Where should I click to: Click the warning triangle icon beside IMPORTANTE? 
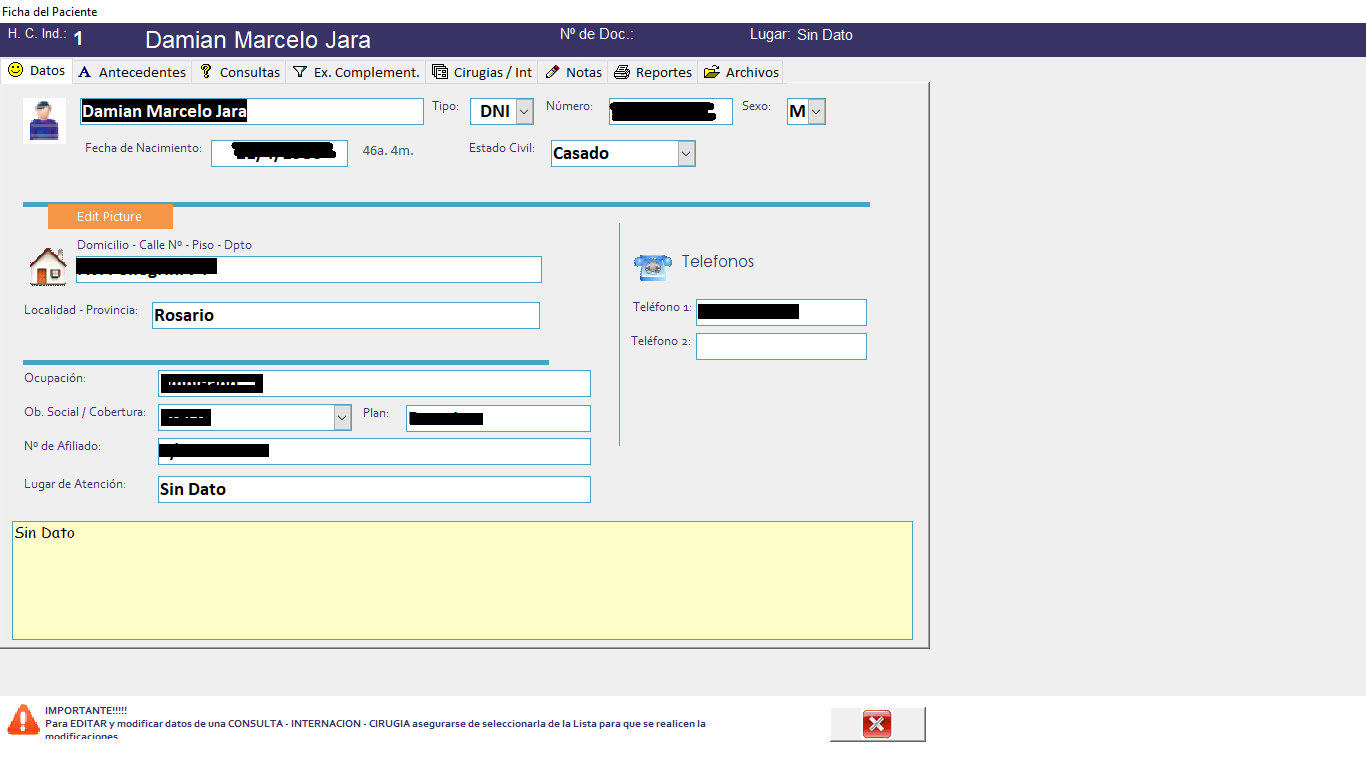pos(22,719)
